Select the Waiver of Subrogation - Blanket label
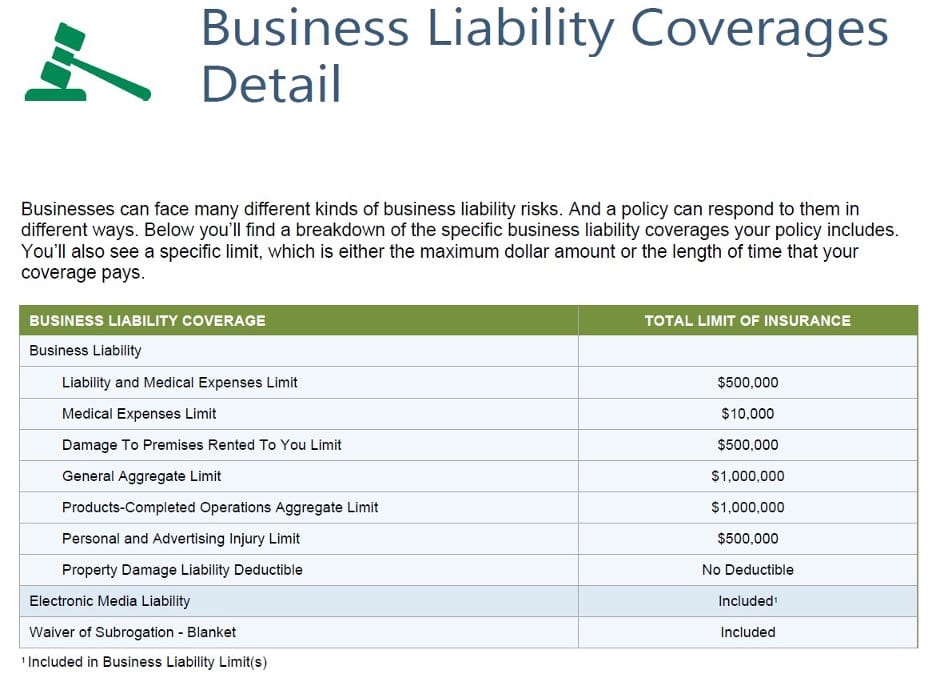This screenshot has width=936, height=678. (x=132, y=632)
